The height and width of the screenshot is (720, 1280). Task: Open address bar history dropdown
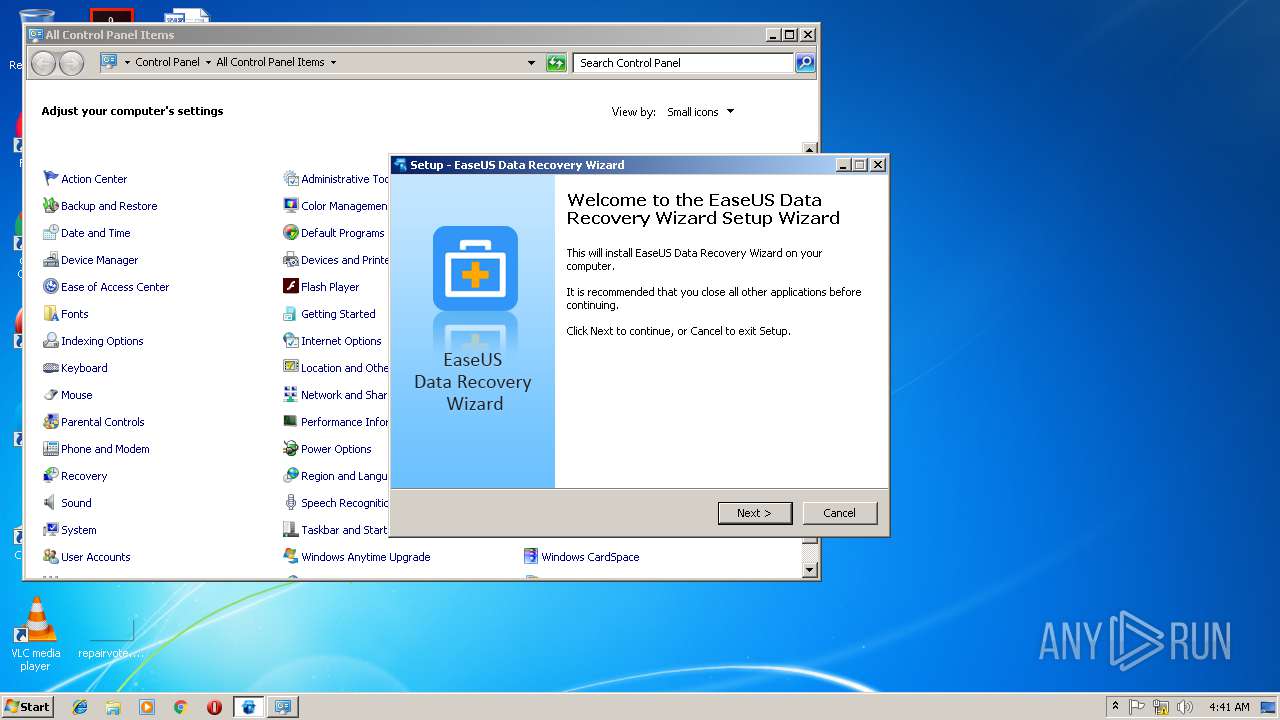pyautogui.click(x=531, y=63)
